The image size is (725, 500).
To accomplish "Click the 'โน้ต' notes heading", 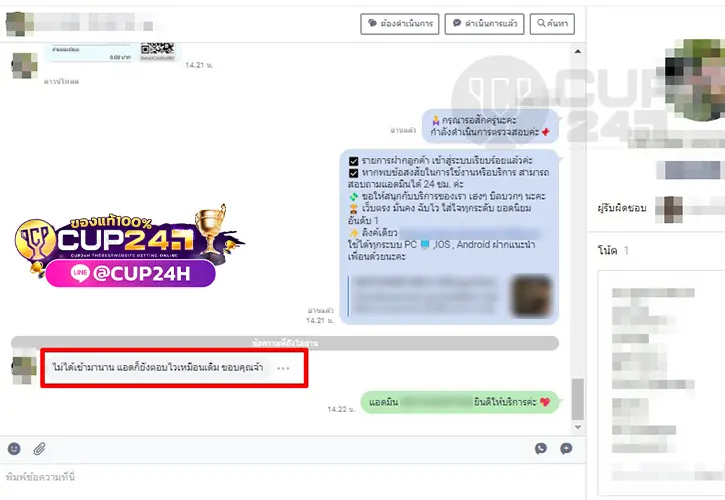I will point(607,251).
